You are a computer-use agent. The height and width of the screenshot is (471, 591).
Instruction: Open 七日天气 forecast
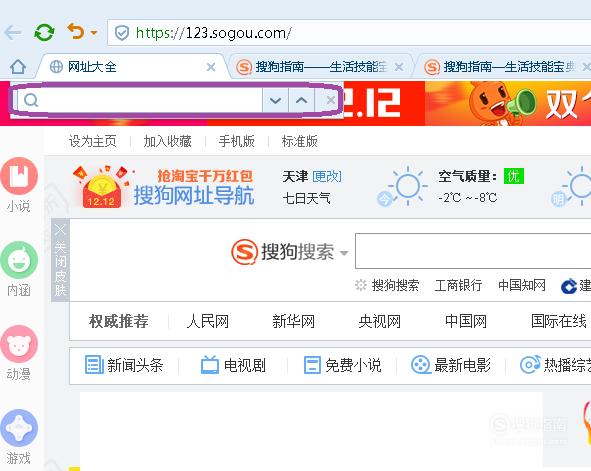(306, 198)
